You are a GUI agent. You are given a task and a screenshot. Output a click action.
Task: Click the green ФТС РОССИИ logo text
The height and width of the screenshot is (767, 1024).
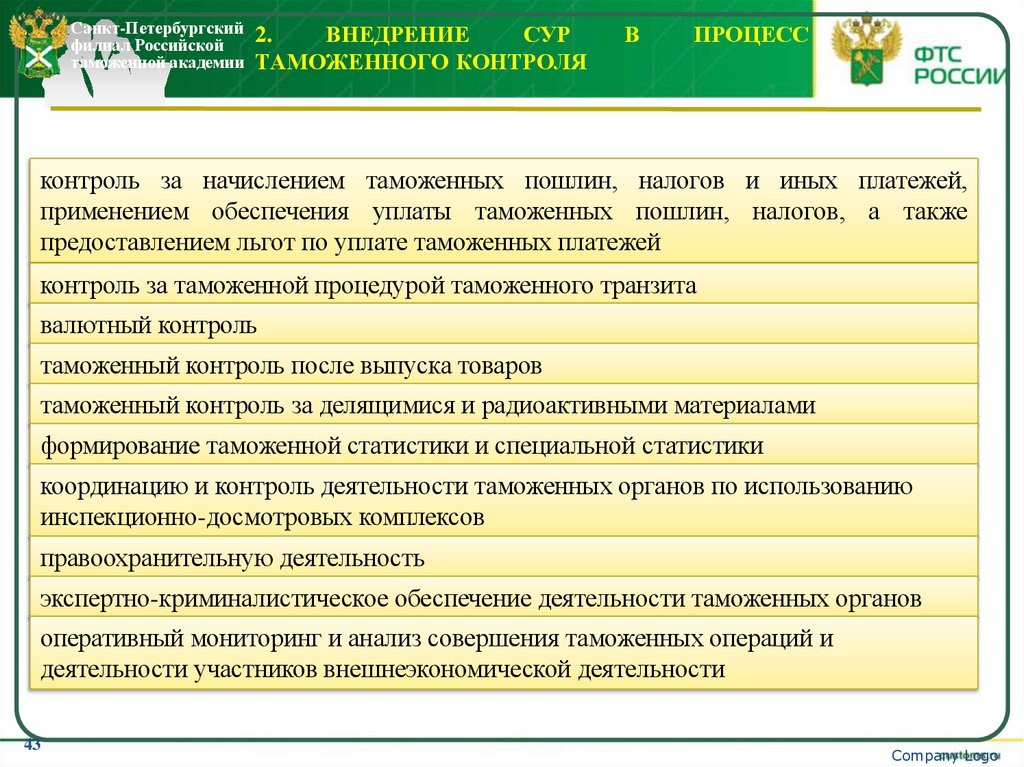point(957,63)
